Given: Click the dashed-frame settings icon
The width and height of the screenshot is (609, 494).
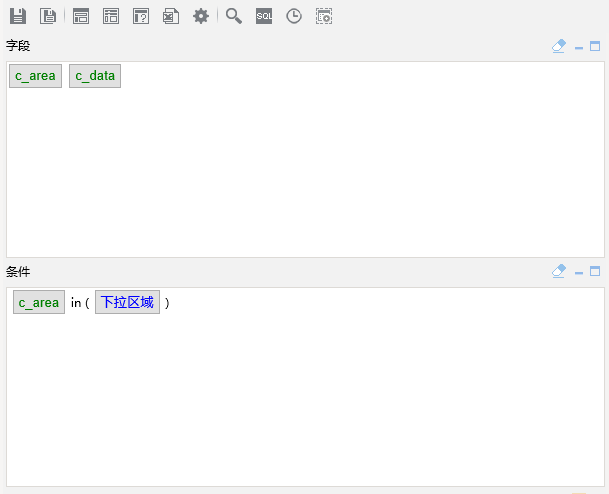Looking at the screenshot, I should (324, 16).
